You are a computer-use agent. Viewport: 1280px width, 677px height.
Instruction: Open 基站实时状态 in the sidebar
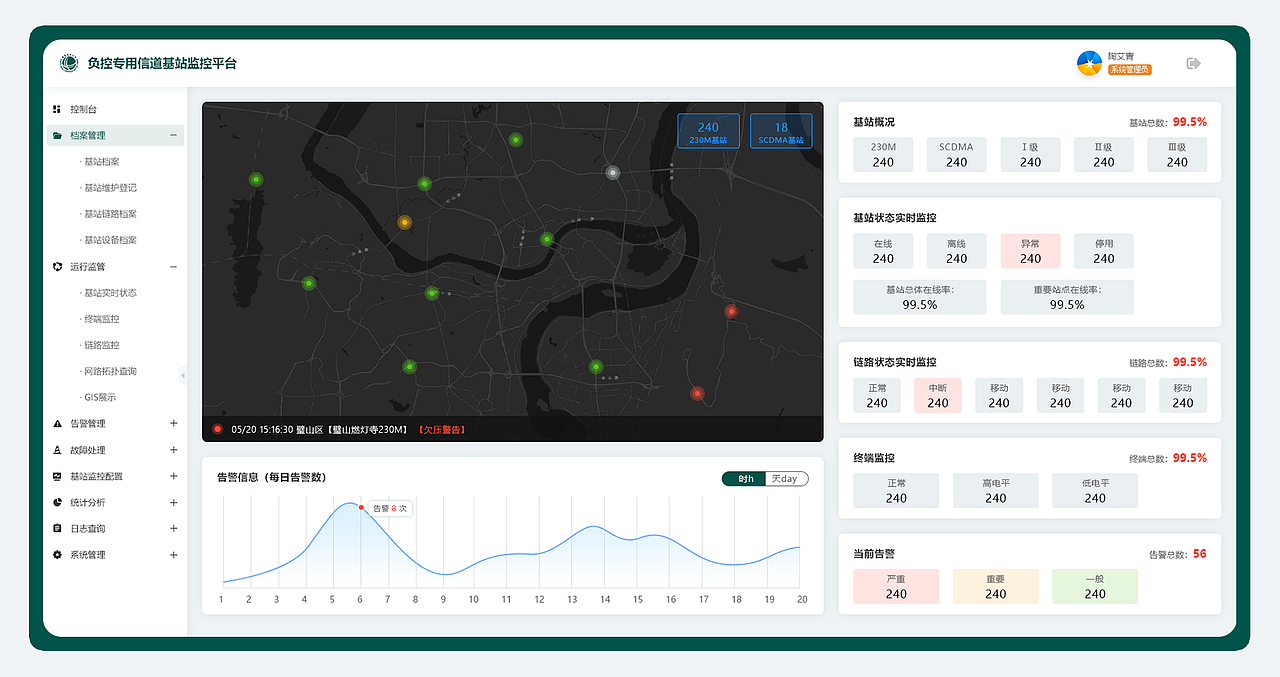click(109, 293)
